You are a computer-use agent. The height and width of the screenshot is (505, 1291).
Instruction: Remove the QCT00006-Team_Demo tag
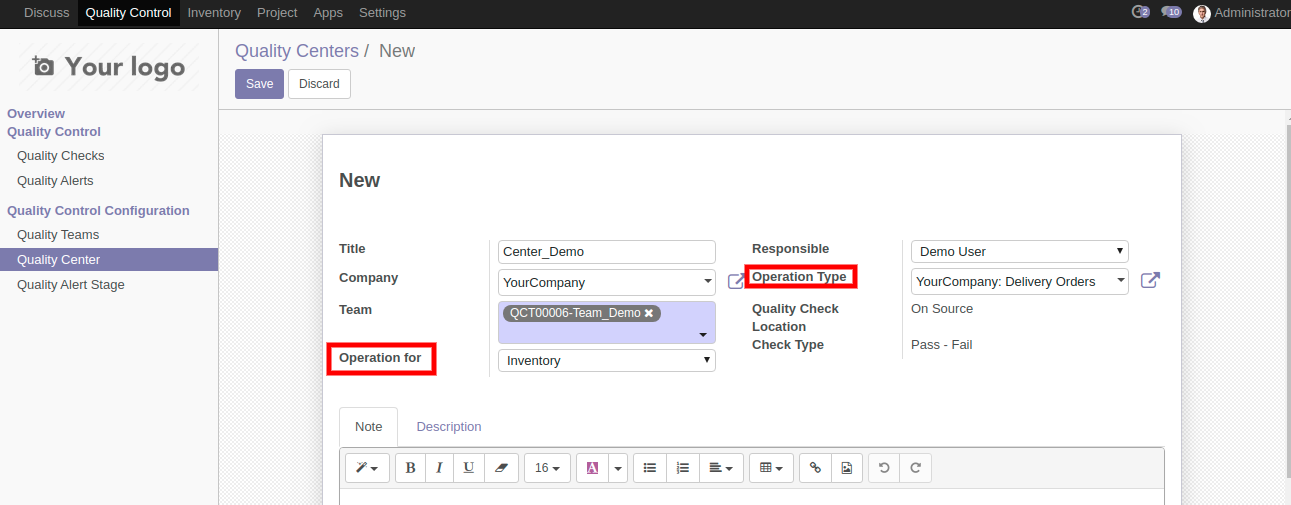coord(649,313)
